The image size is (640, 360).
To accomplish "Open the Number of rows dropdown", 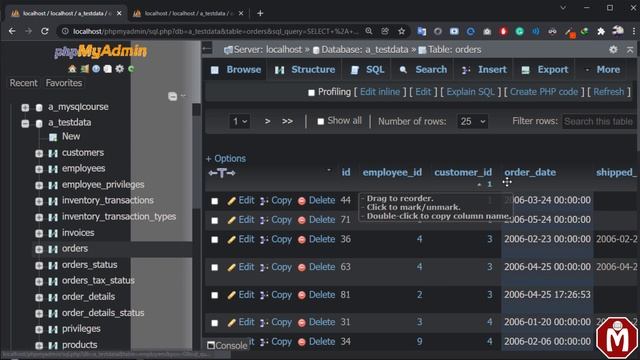I will pos(472,121).
